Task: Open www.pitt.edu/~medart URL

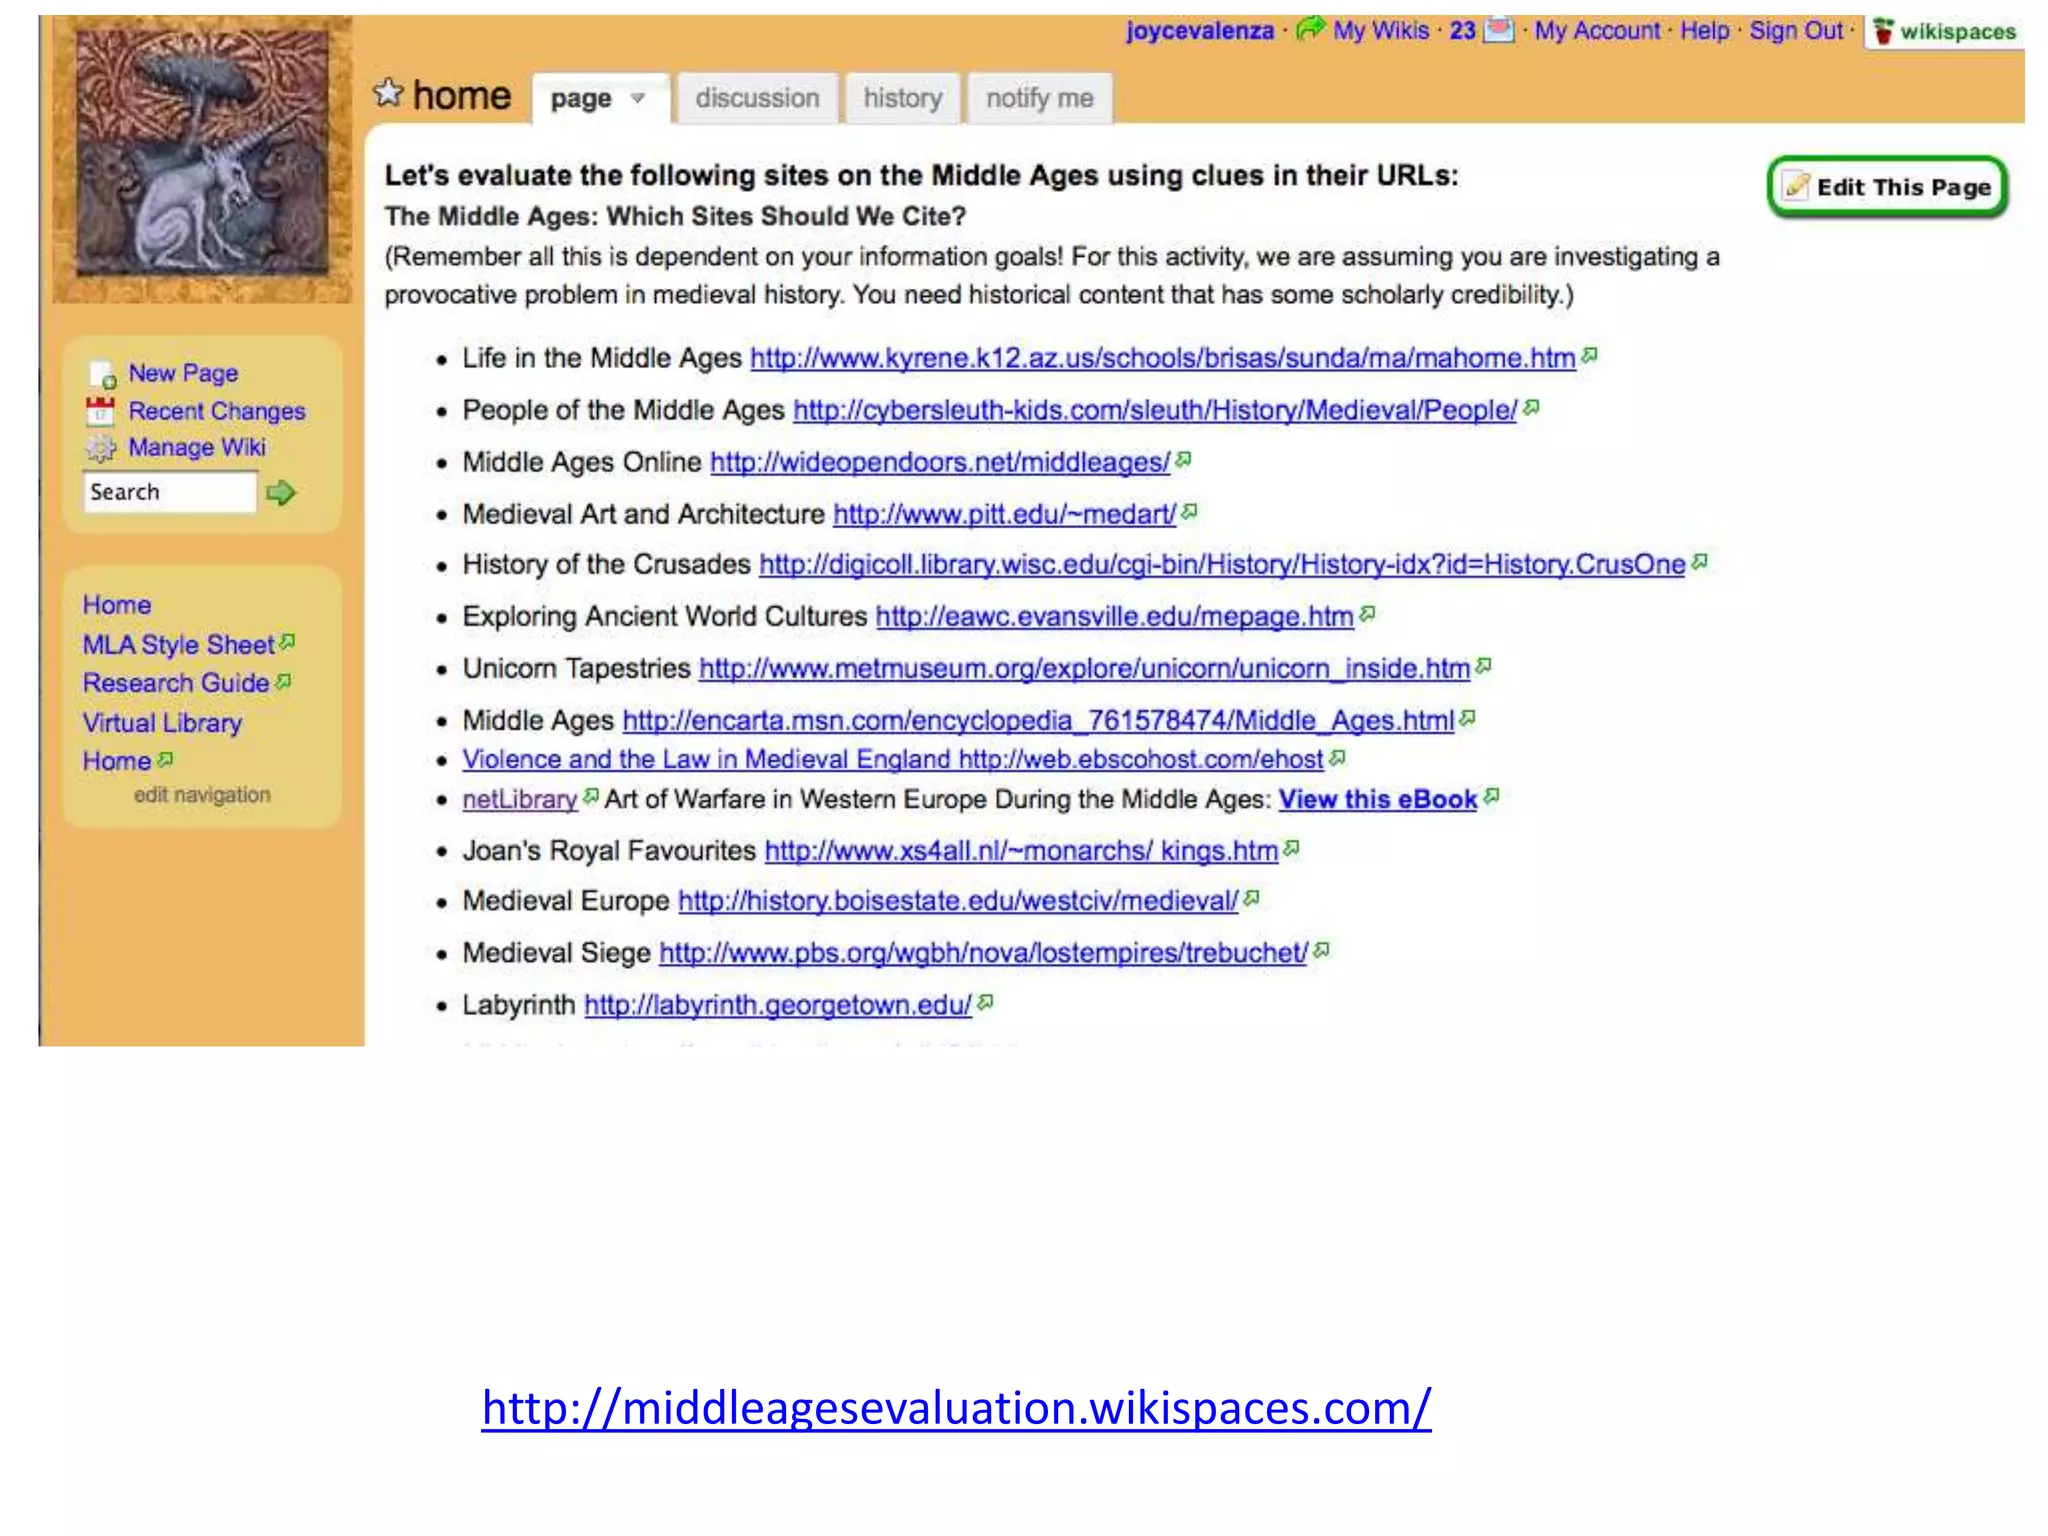Action: point(1005,514)
